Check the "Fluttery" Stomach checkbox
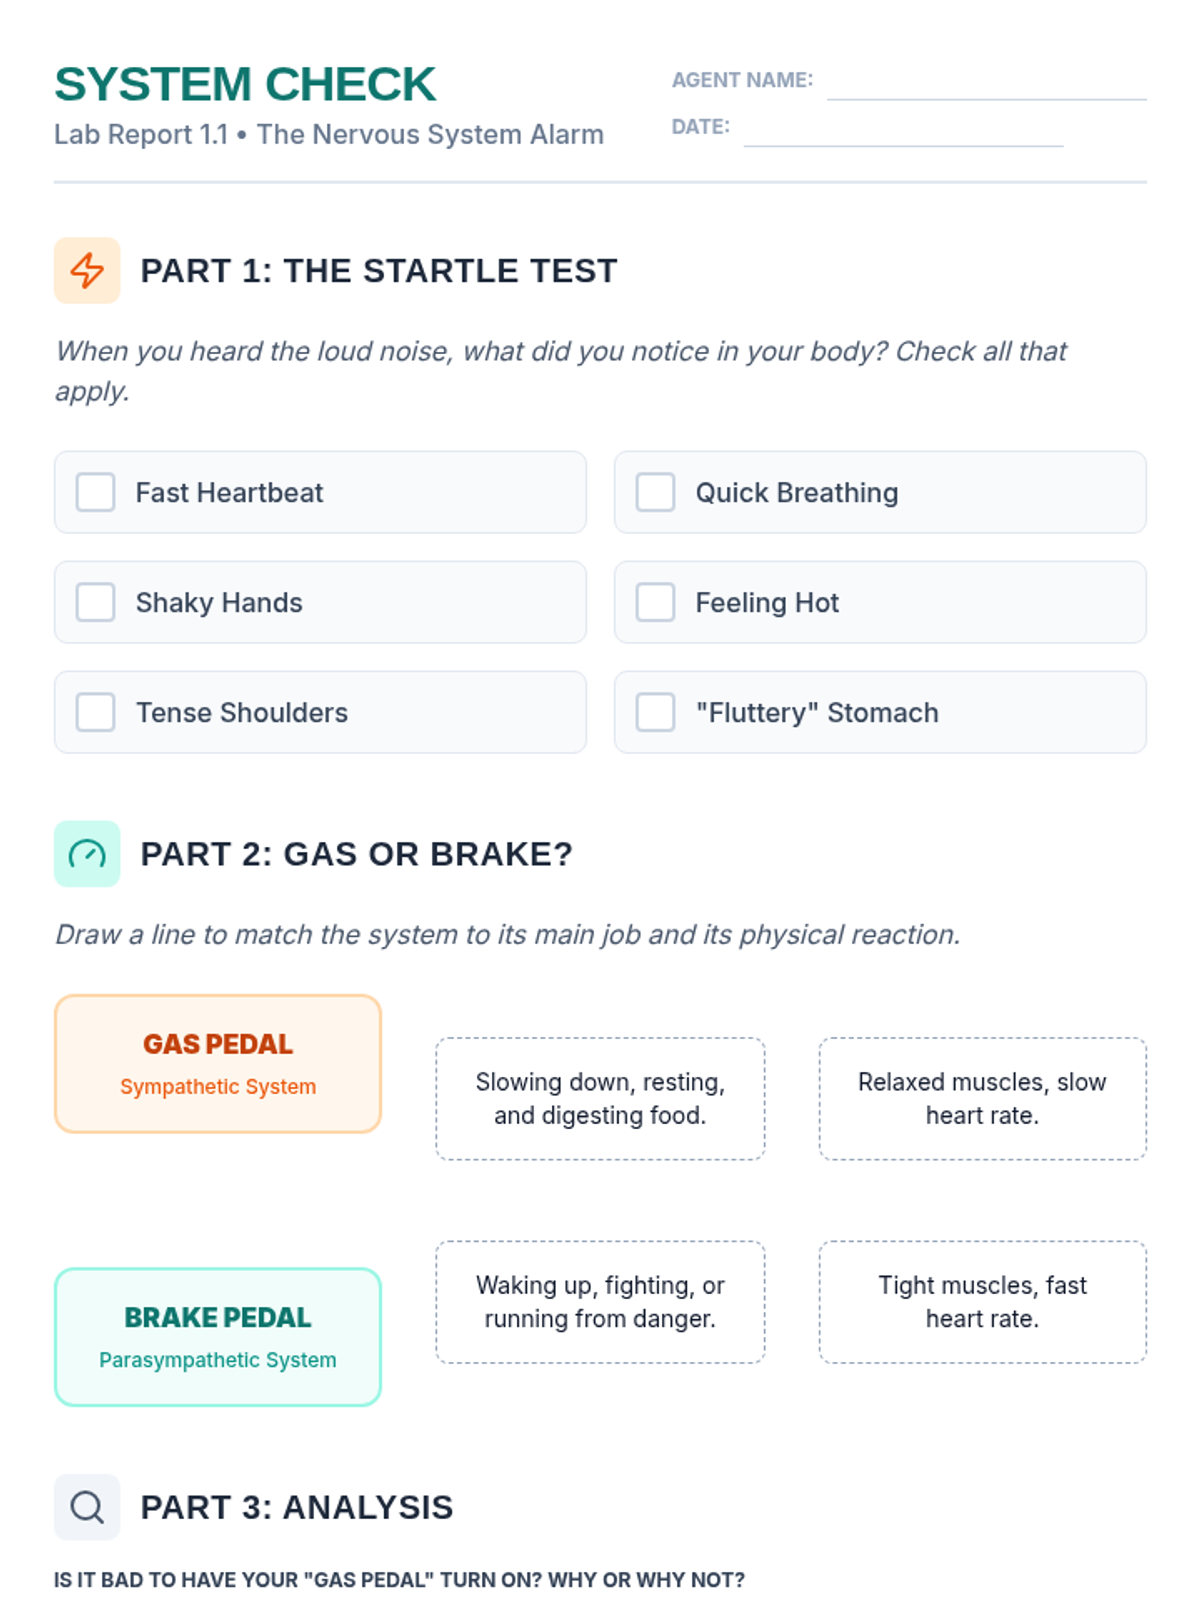 pyautogui.click(x=656, y=712)
